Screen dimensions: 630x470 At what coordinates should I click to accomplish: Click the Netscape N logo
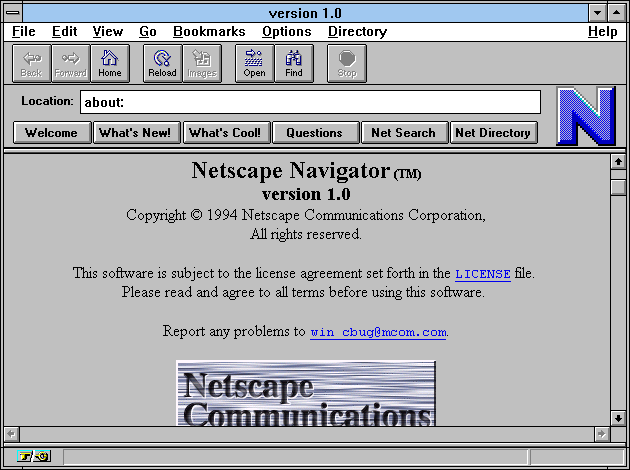click(586, 116)
